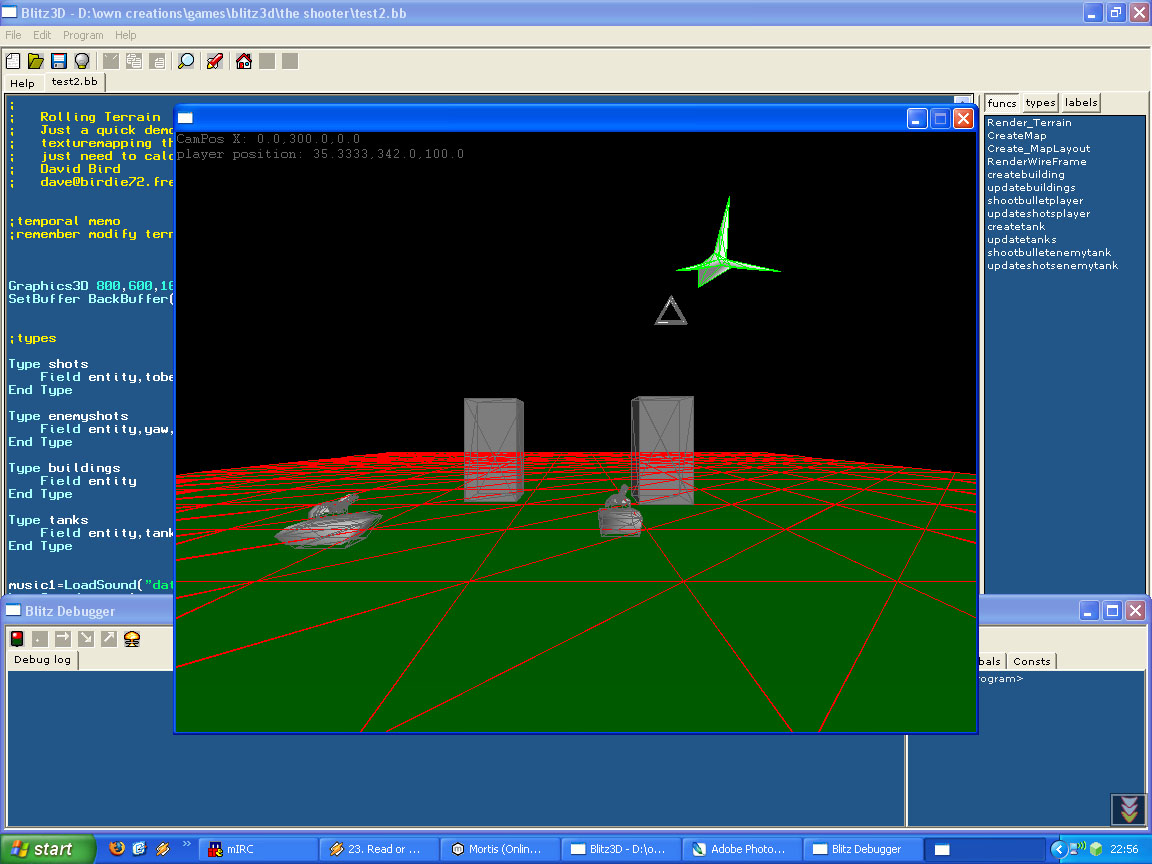Screen dimensions: 1152x864
Task: Switch to the funcs tab
Action: click(1002, 103)
